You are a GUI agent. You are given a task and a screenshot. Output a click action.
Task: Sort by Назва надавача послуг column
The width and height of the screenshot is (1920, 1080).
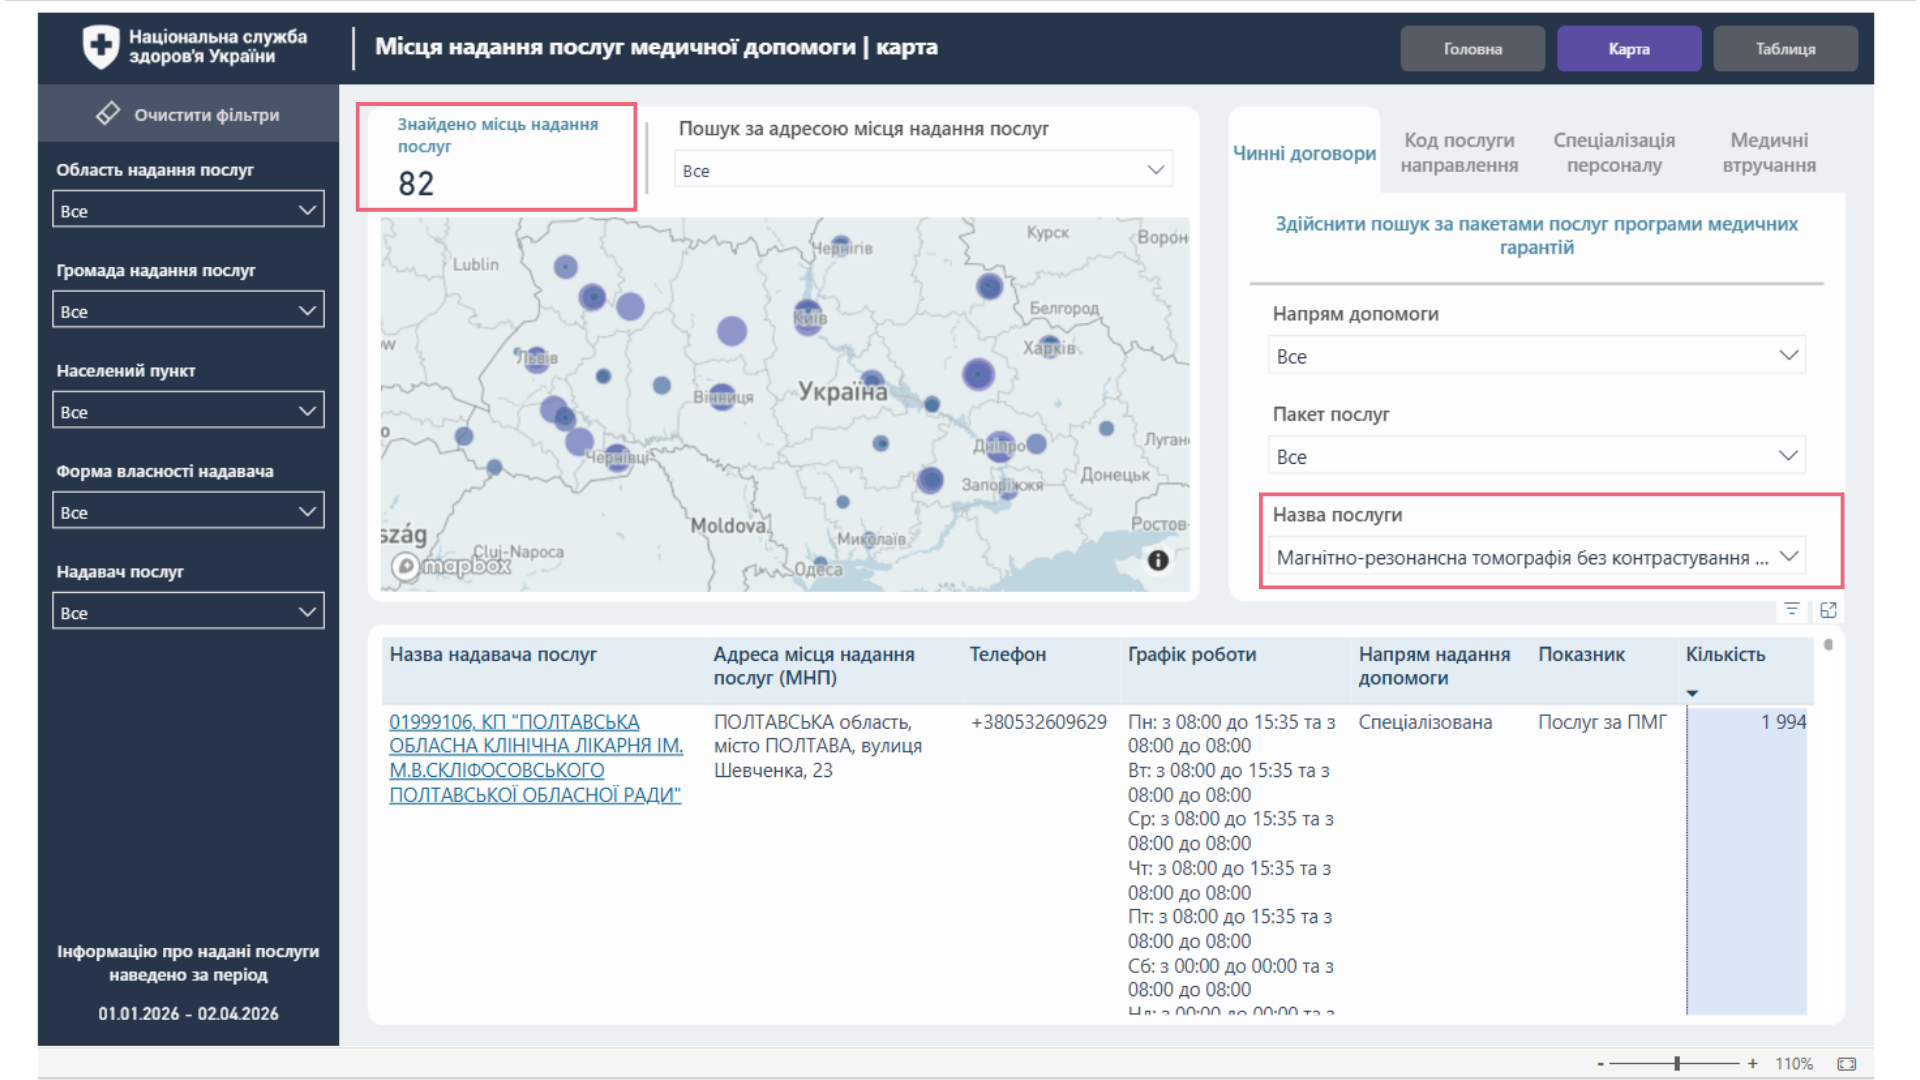pyautogui.click(x=493, y=655)
